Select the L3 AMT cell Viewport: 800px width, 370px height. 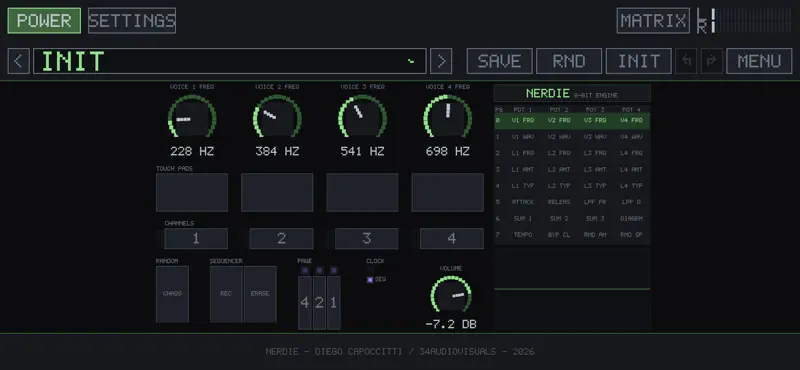point(595,169)
